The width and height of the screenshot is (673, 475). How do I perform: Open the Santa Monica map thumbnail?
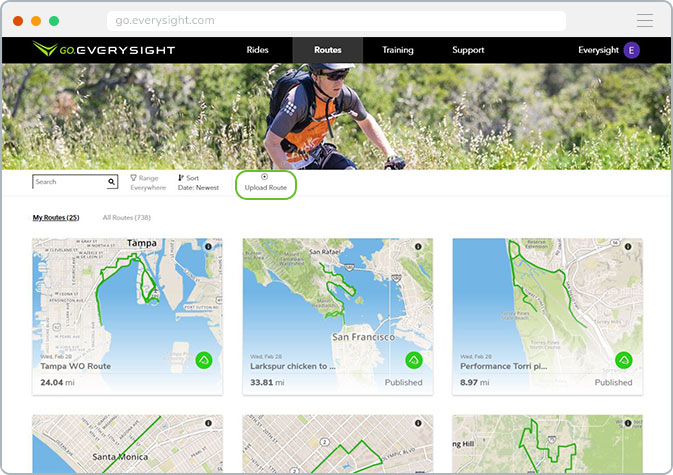point(127,444)
